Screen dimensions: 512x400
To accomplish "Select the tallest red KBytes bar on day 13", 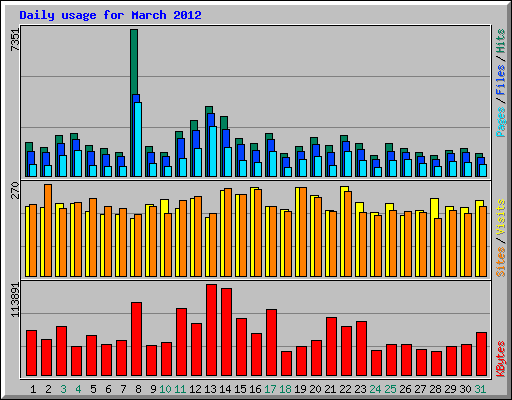I will [x=211, y=330].
